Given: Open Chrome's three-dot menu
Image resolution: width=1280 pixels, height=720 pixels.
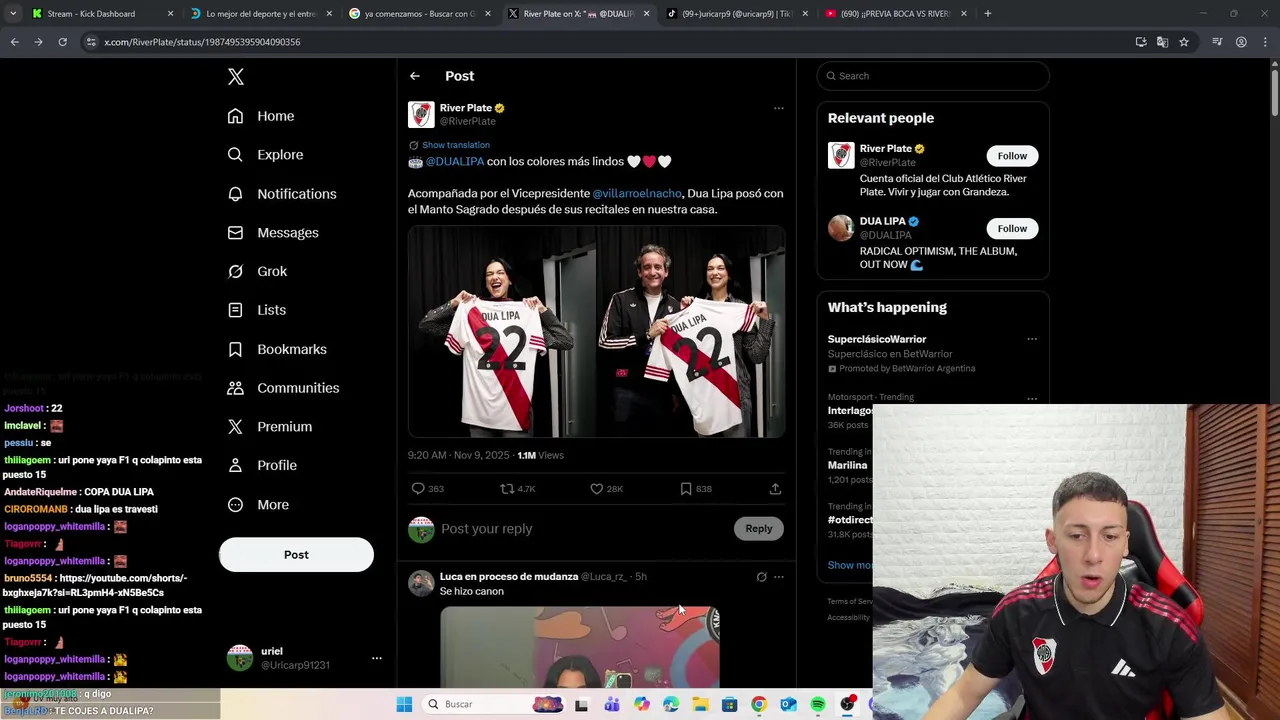Looking at the screenshot, I should 1264,42.
